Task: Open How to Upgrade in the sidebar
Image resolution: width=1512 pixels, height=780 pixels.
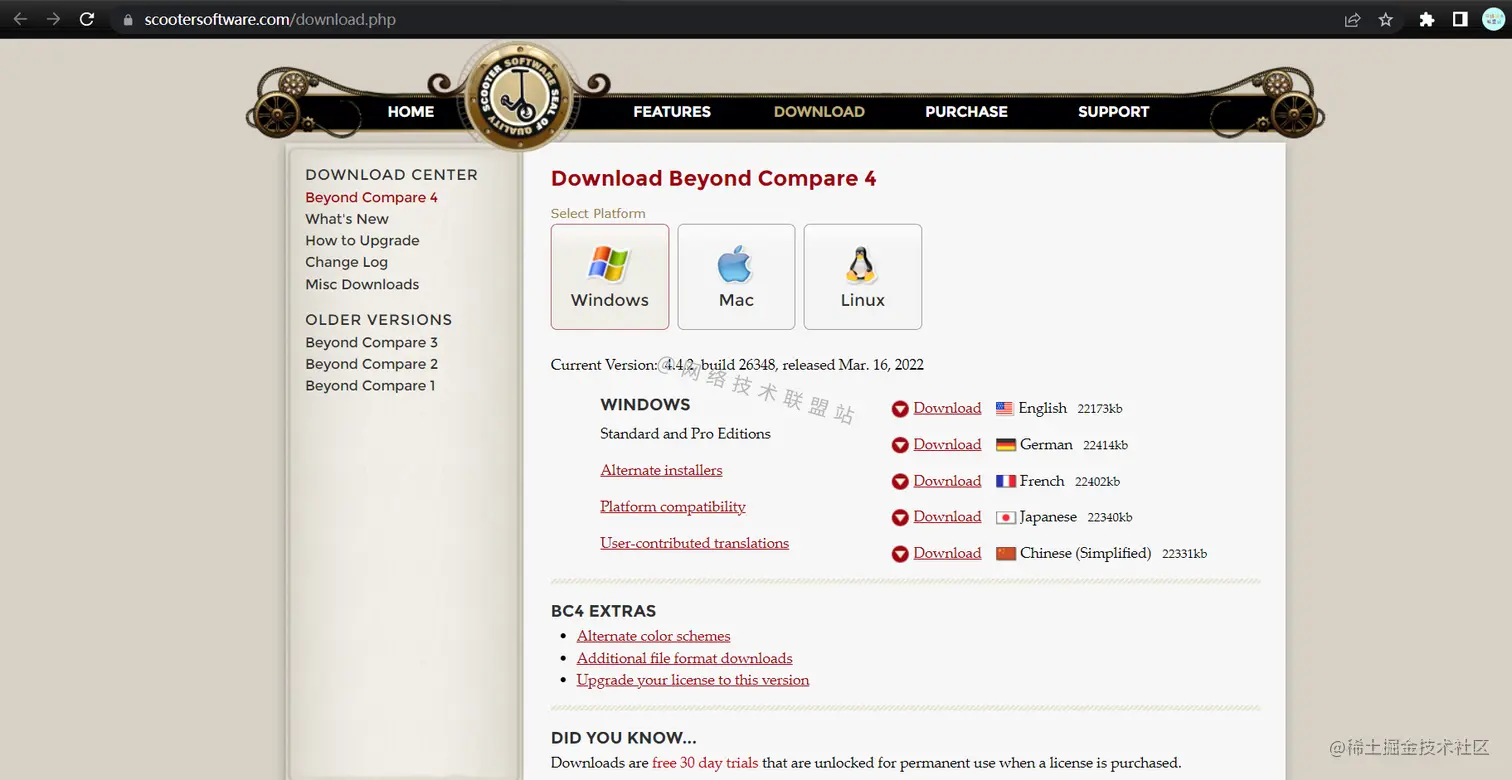Action: click(x=362, y=241)
